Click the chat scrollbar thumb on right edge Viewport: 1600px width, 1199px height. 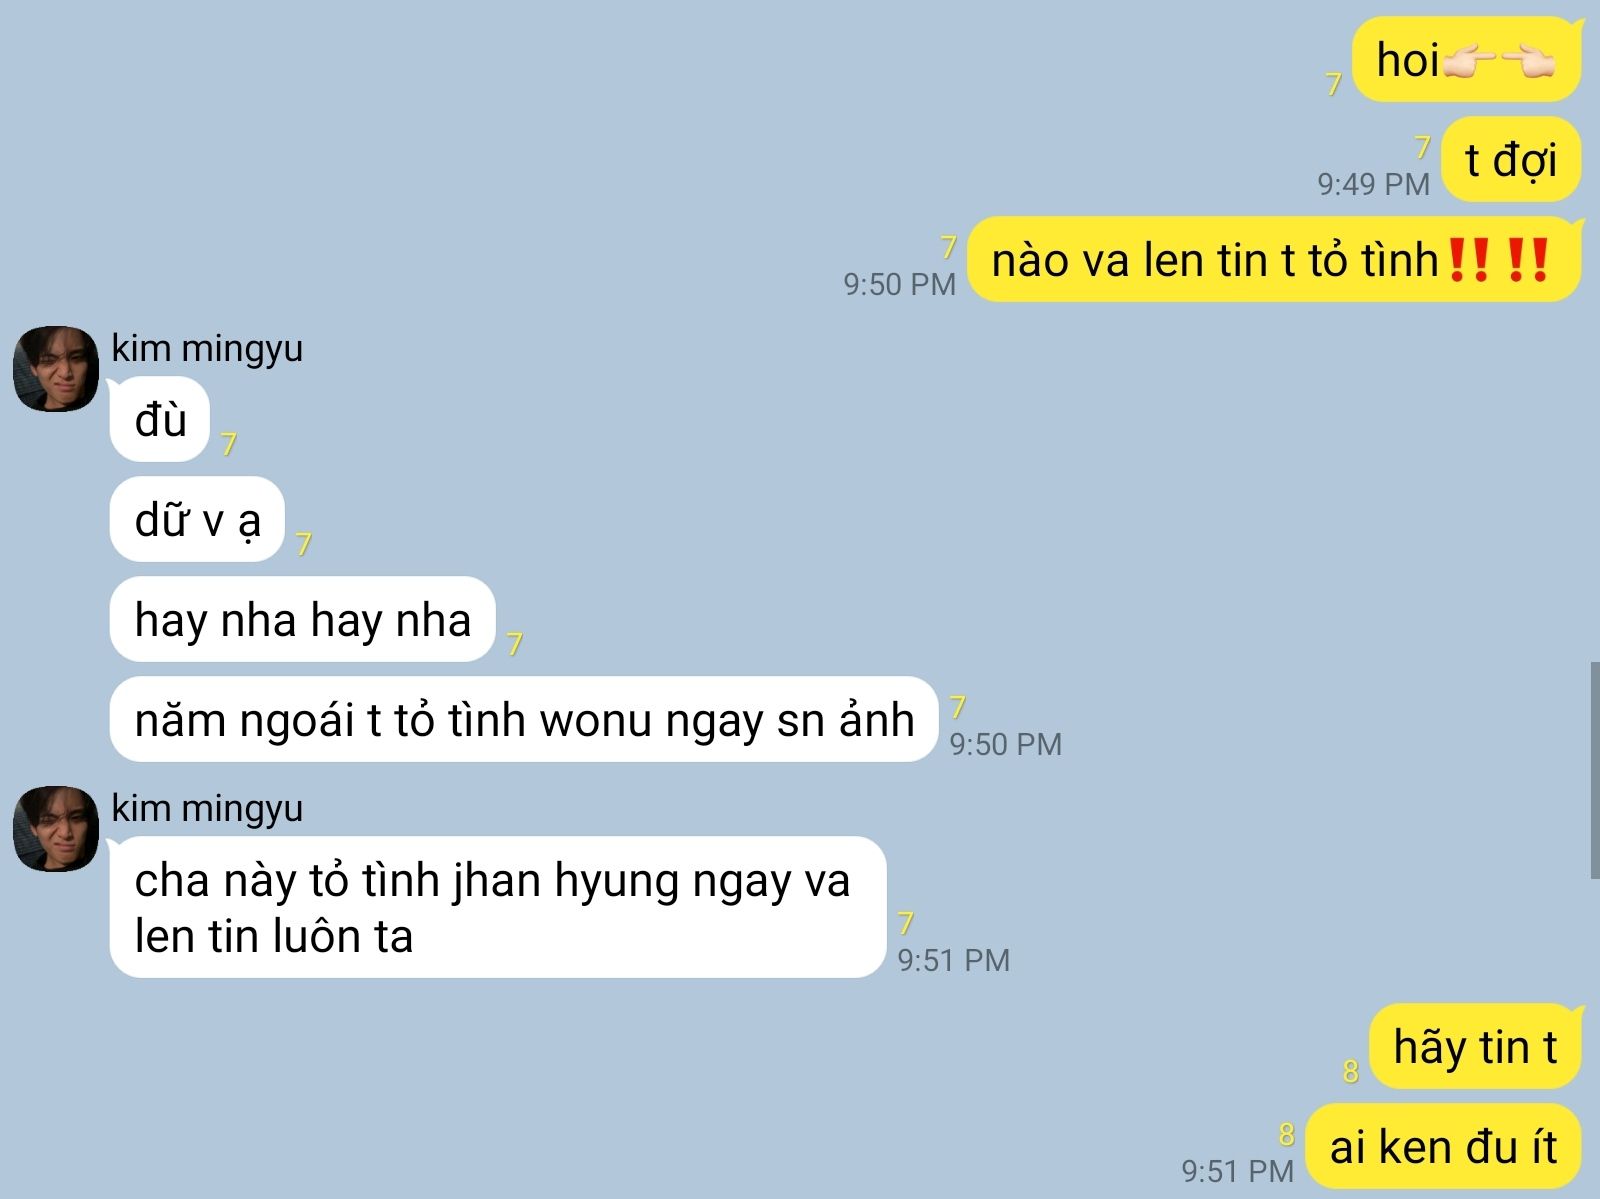pyautogui.click(x=1595, y=770)
